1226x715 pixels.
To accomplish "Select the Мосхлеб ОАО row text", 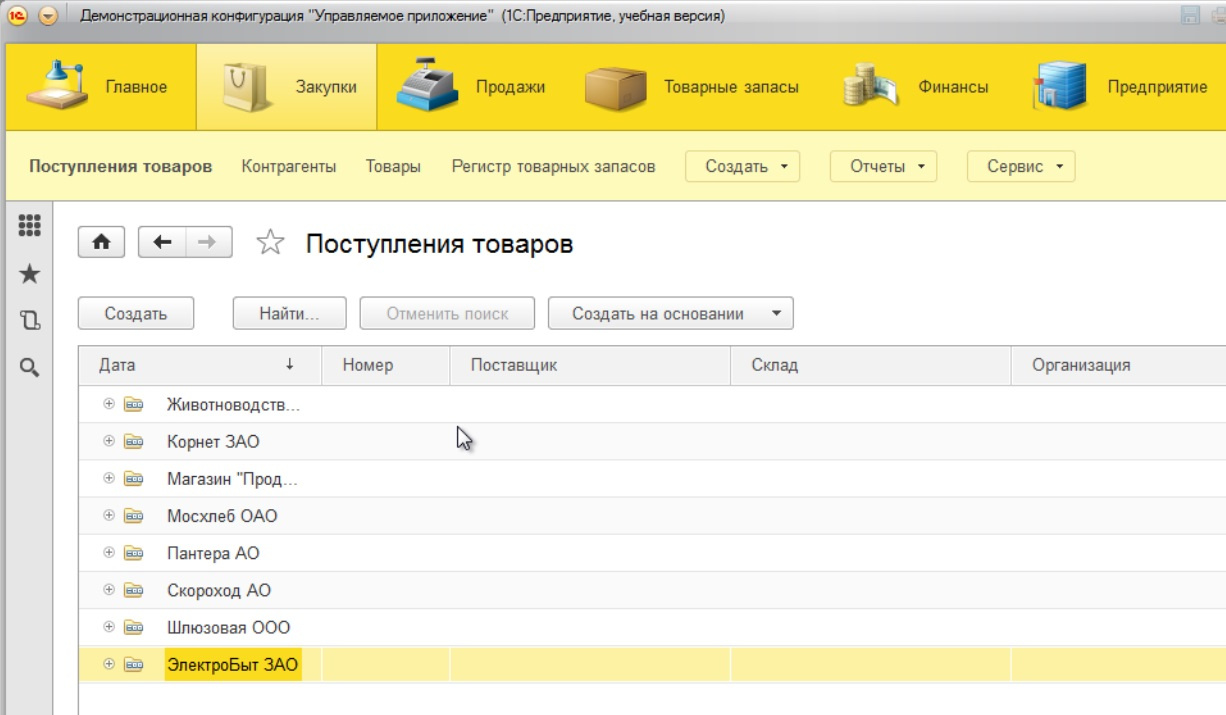I will tap(222, 516).
